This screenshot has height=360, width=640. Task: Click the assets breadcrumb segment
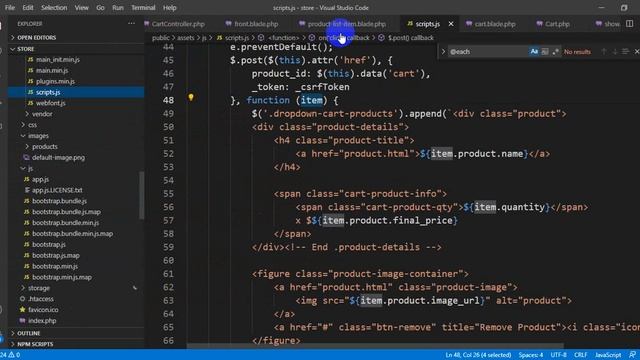[x=186, y=38]
